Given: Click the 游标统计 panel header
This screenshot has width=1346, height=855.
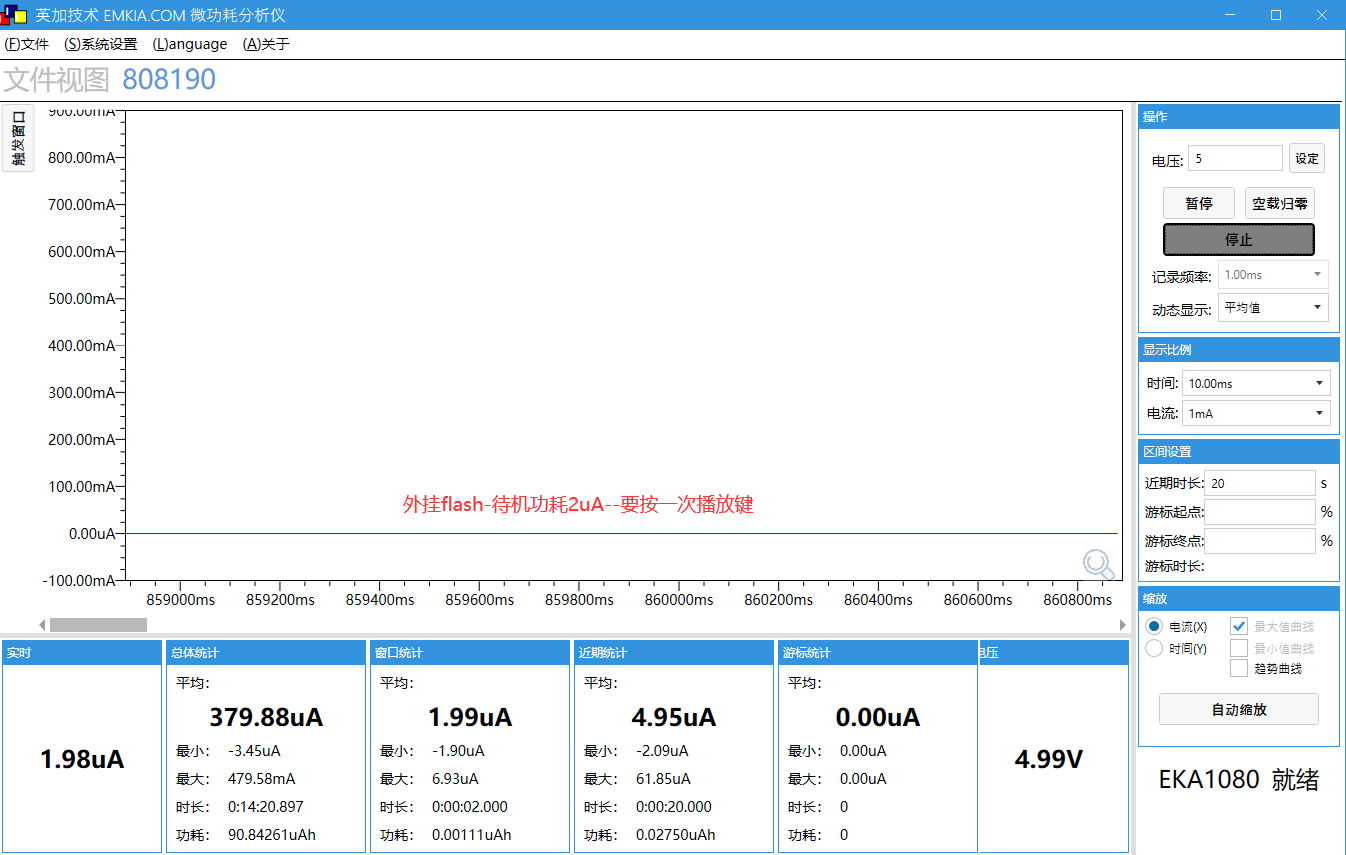Looking at the screenshot, I should (876, 653).
